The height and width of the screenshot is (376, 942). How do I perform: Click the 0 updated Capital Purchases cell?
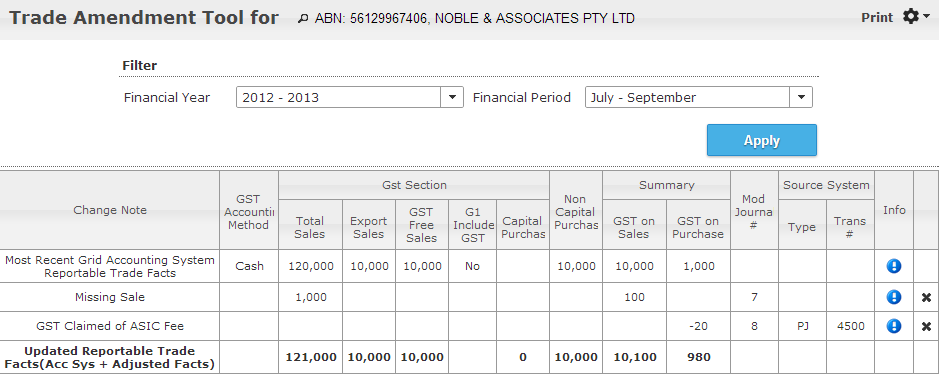pos(523,357)
